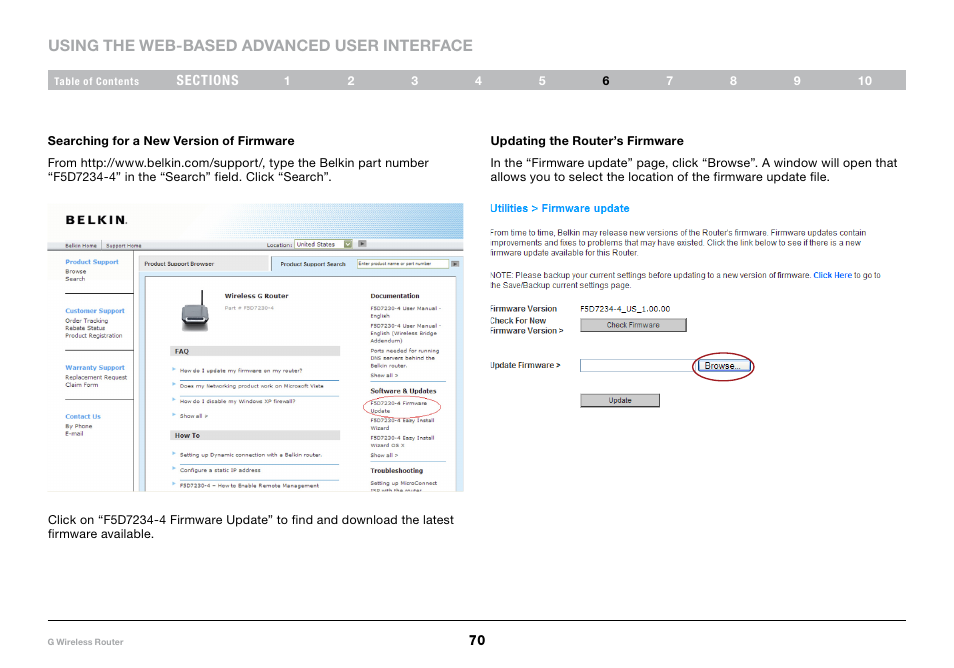Open How to Enable Remote Management link
954x668 pixels.
click(249, 485)
